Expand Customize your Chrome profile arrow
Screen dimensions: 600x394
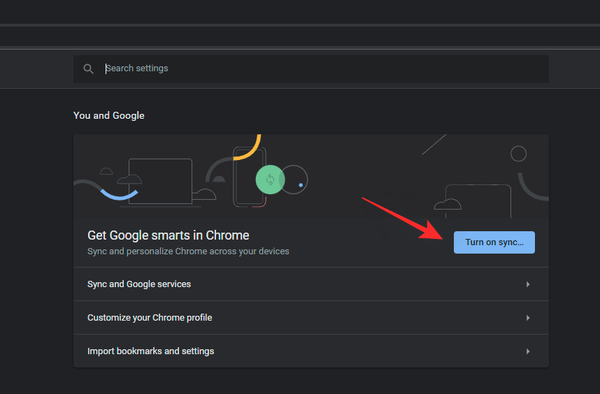[528, 318]
